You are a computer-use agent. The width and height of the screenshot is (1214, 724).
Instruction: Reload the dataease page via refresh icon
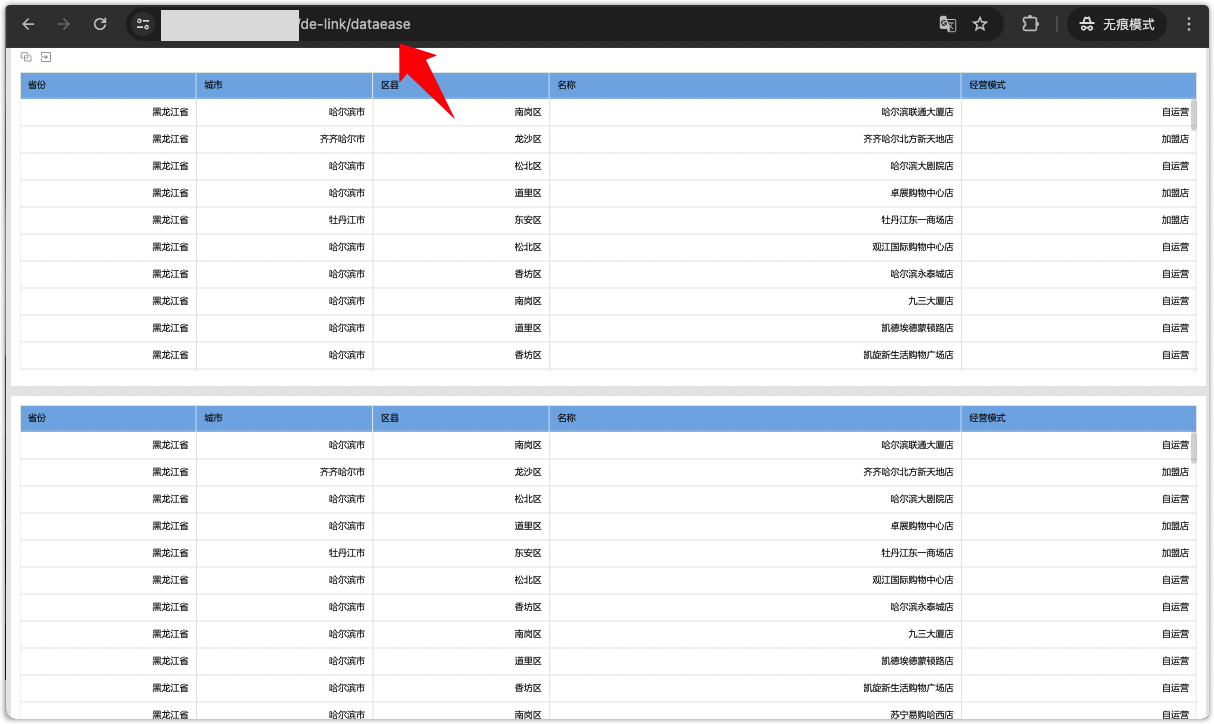pyautogui.click(x=99, y=24)
